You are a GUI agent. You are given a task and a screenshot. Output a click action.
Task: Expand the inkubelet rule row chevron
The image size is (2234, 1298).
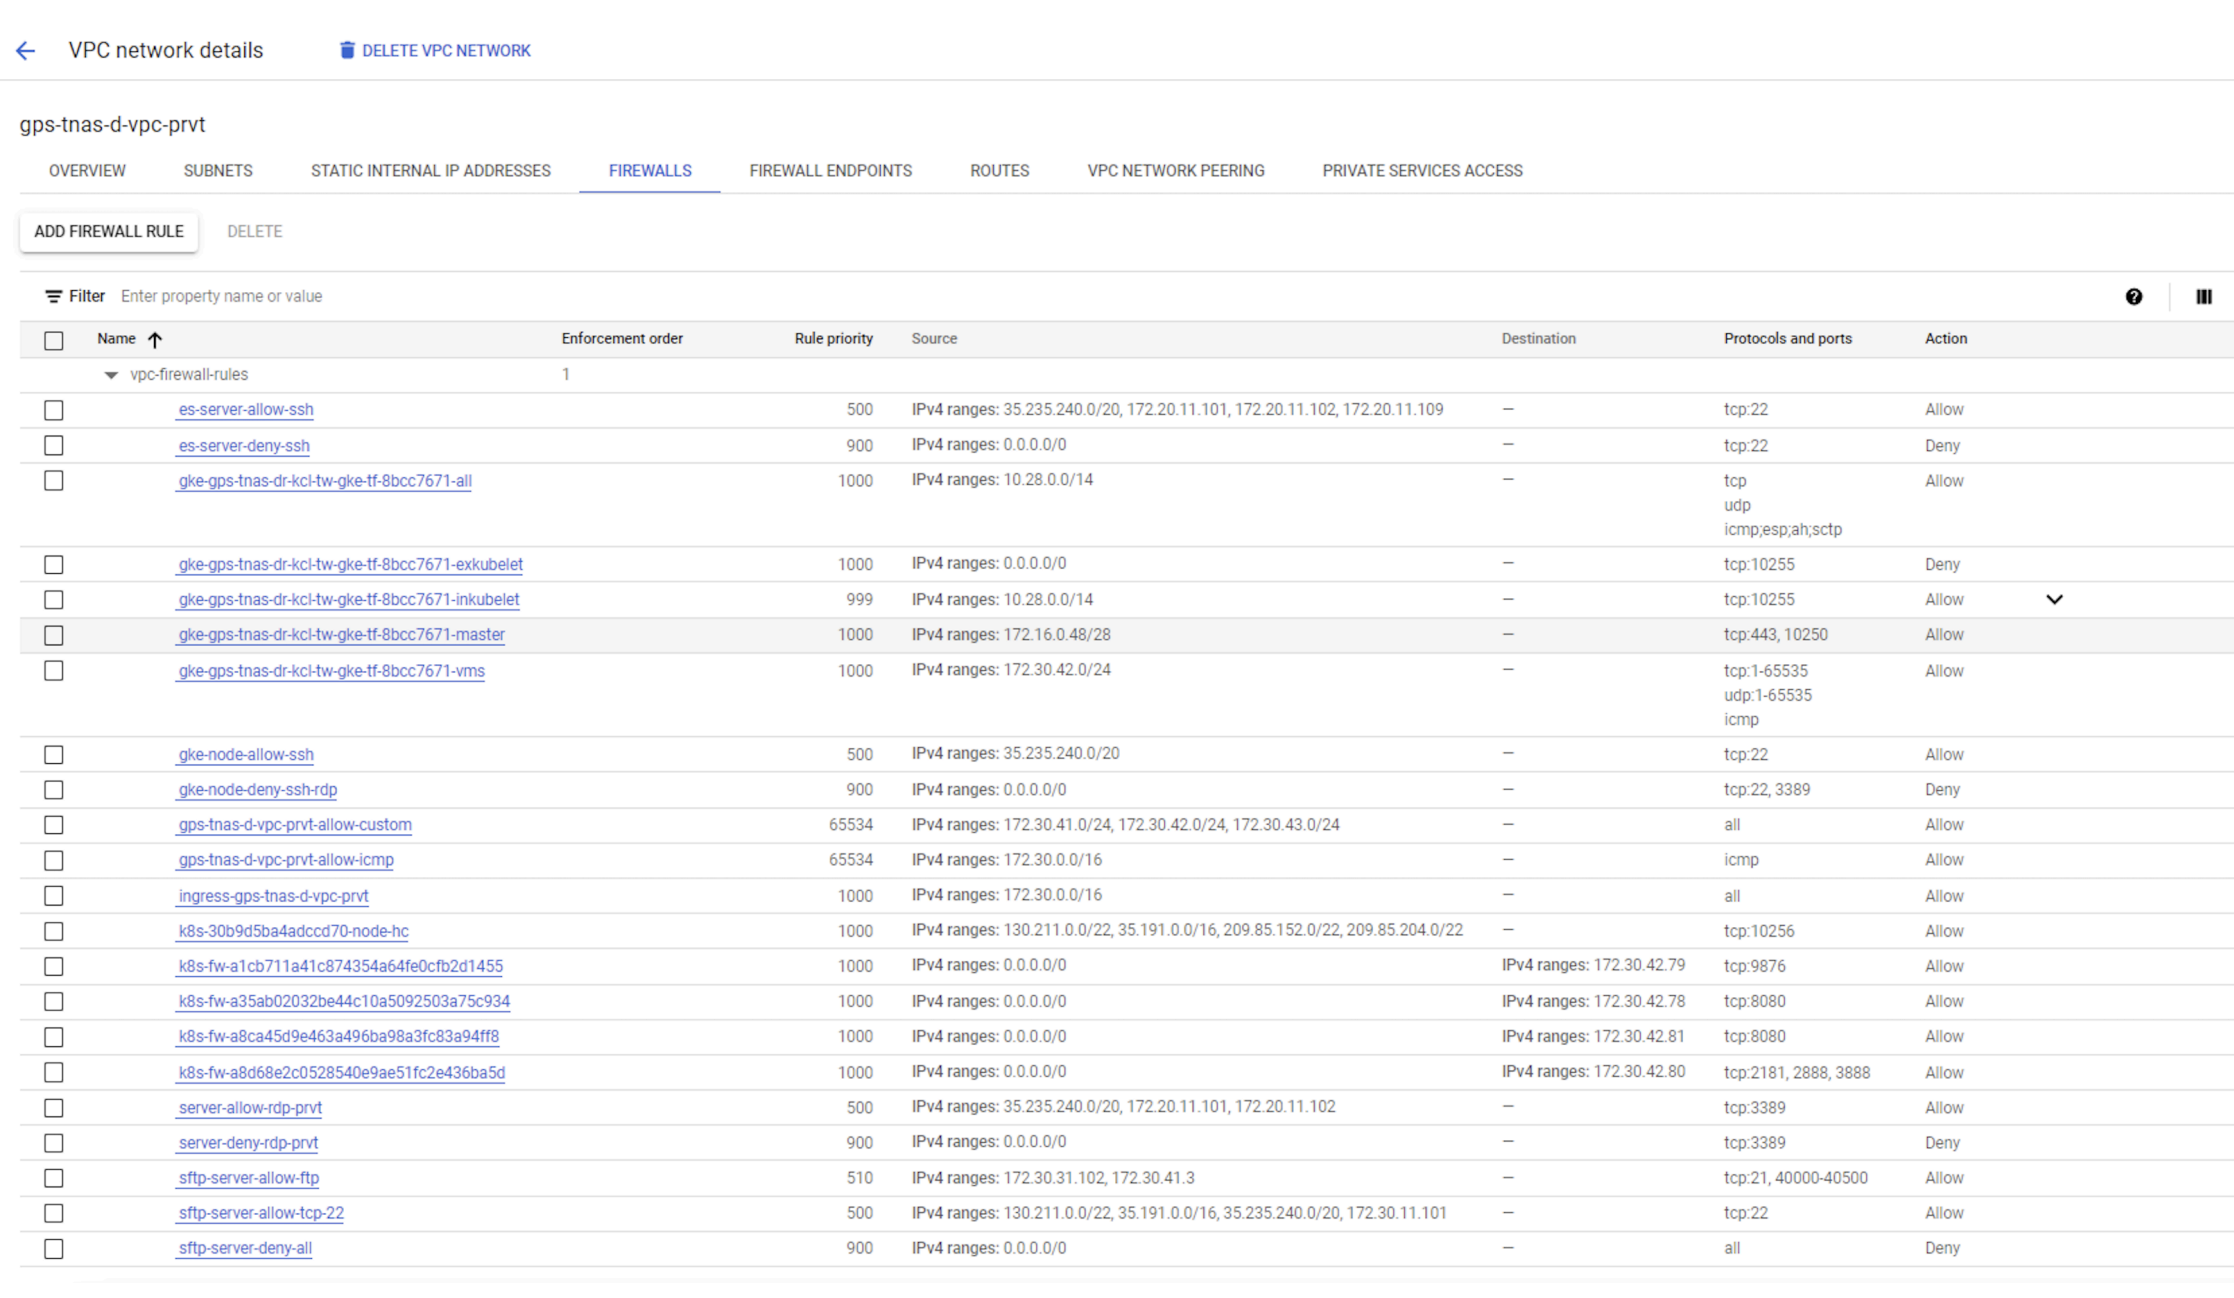pyautogui.click(x=2054, y=600)
